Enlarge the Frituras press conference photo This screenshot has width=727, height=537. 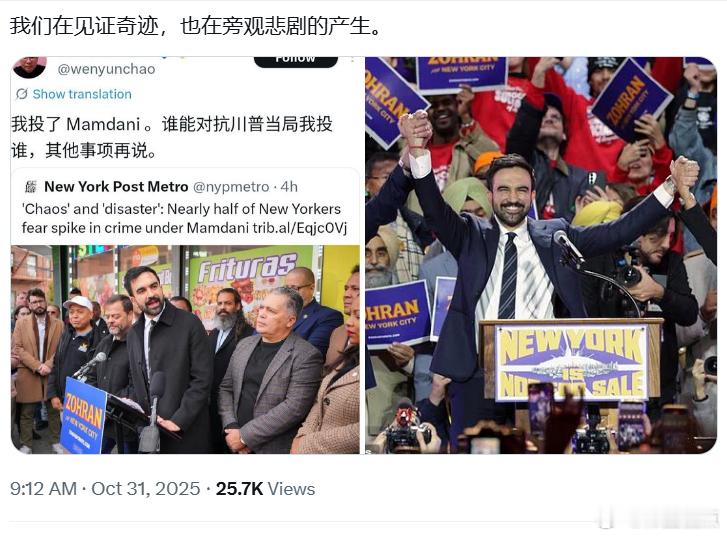click(x=185, y=349)
